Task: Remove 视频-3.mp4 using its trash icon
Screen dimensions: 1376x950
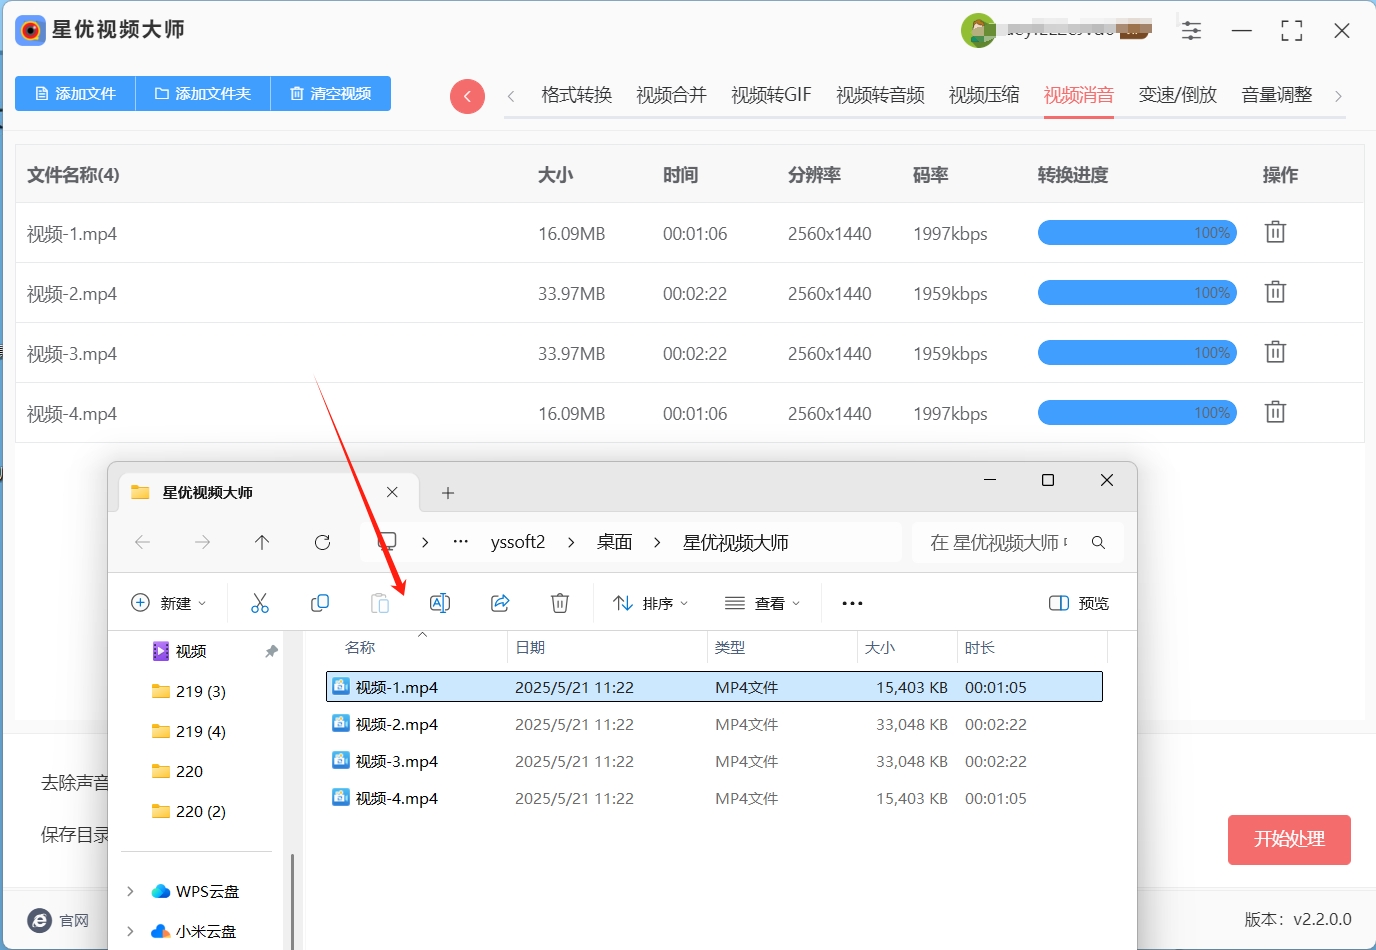Action: tap(1275, 353)
